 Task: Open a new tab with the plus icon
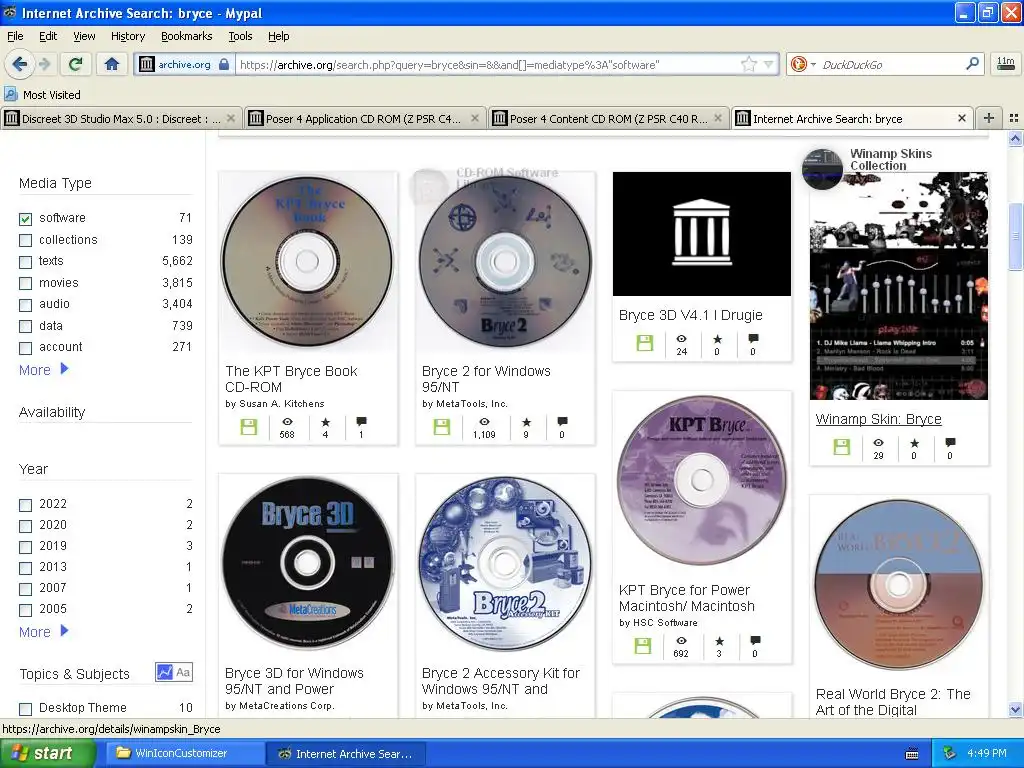(x=989, y=118)
